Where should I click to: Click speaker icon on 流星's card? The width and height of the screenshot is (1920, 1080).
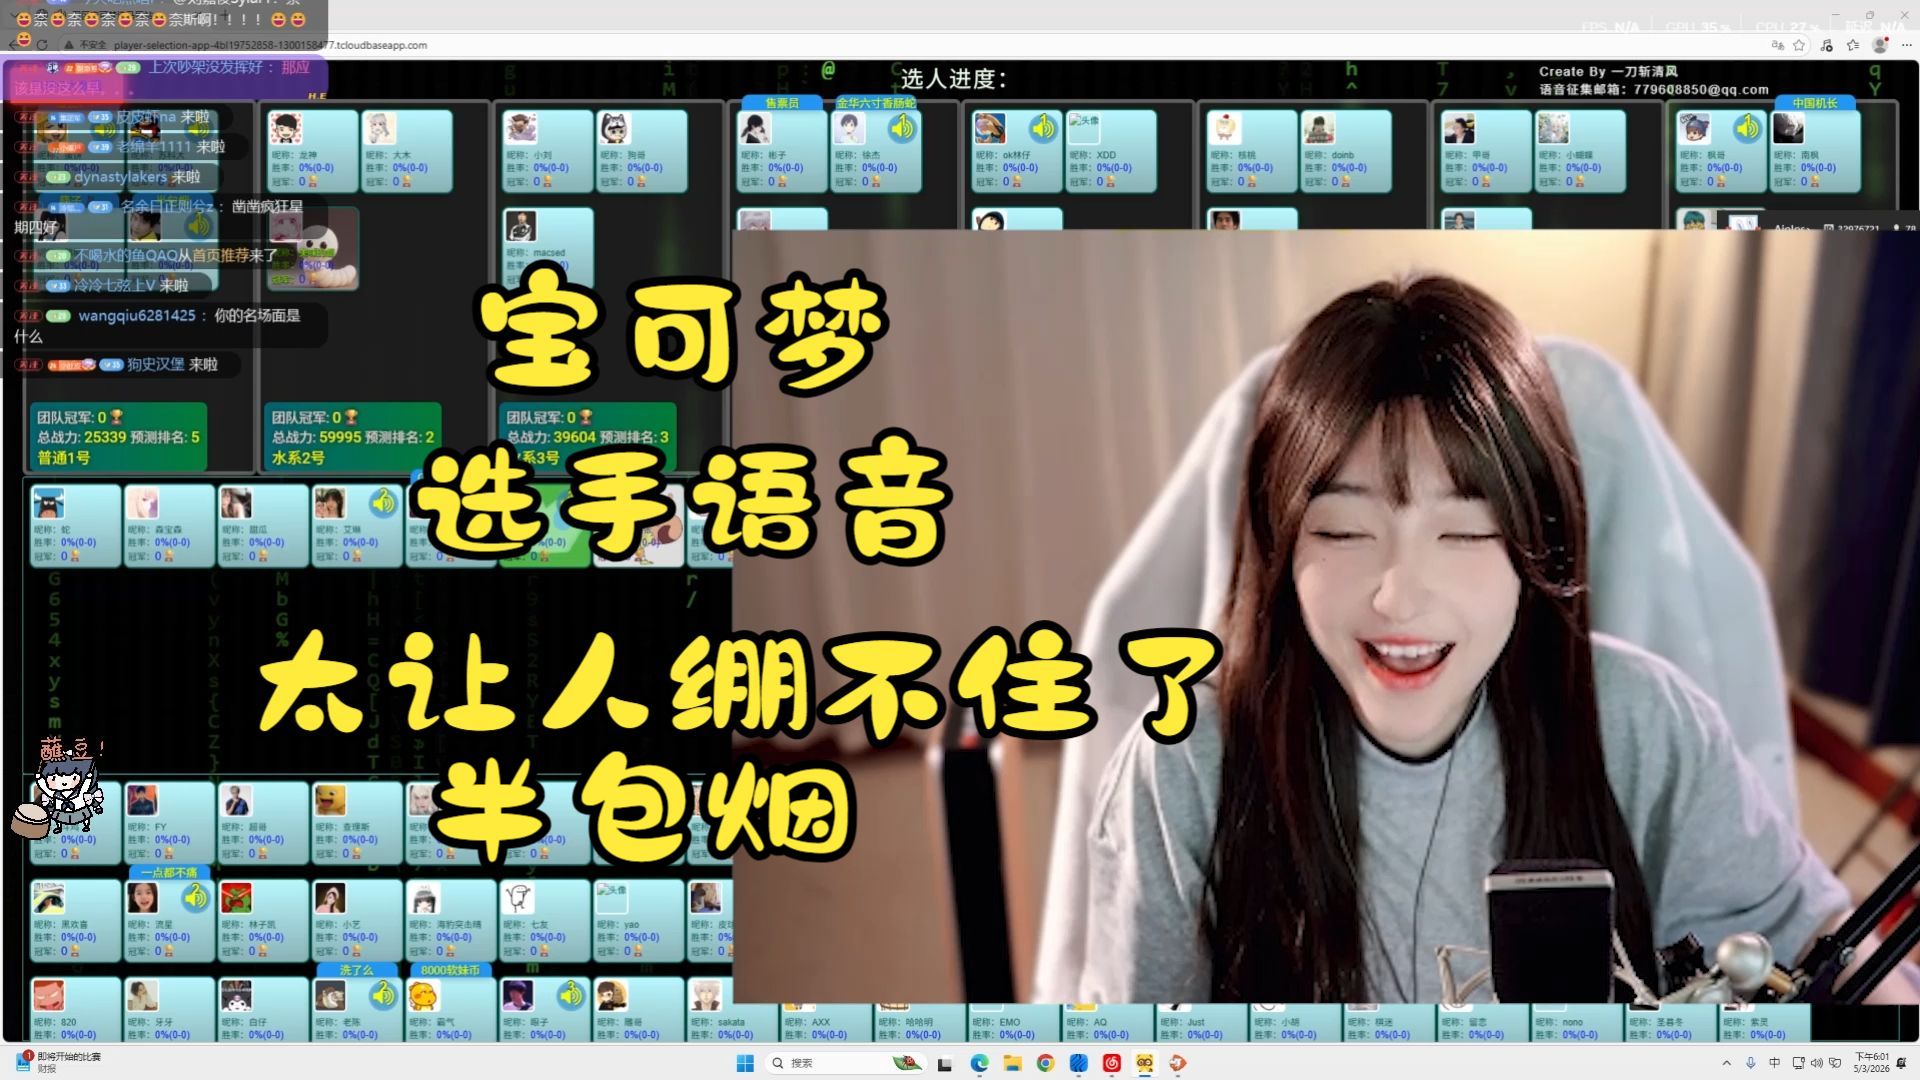[195, 897]
